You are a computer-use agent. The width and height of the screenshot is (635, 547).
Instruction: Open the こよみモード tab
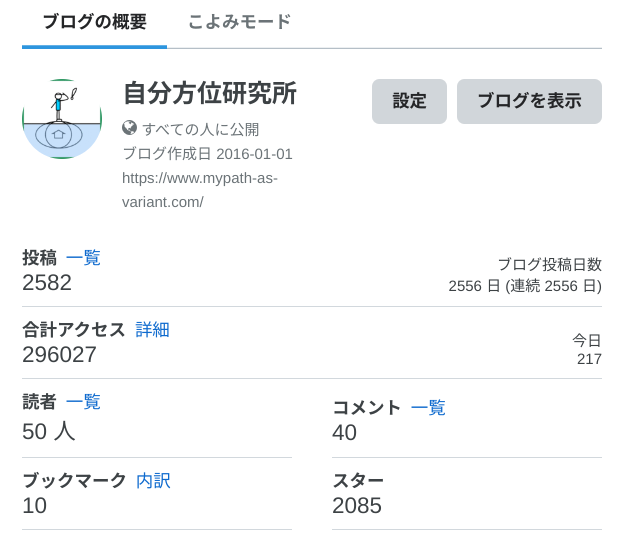239,22
